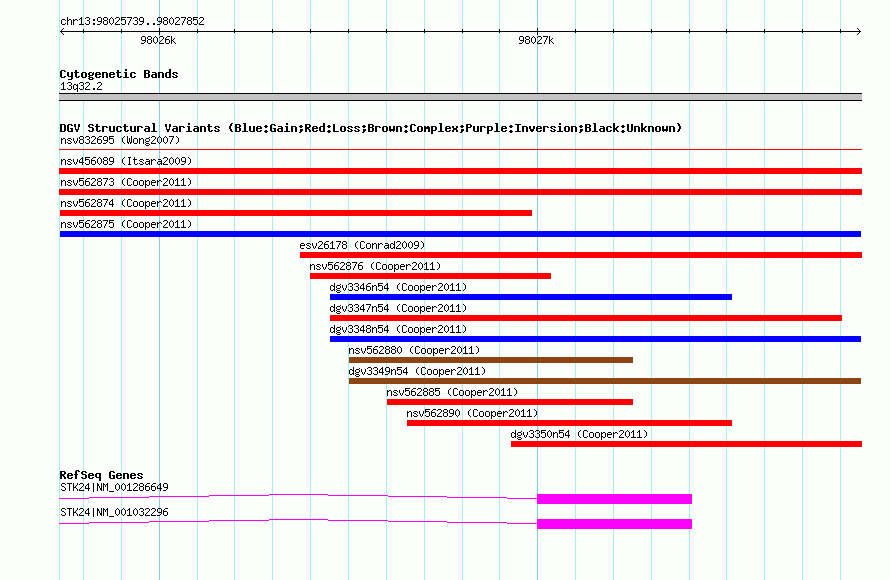890x580 pixels.
Task: Select the red nsv562890 loss bar
Action: tap(569, 423)
